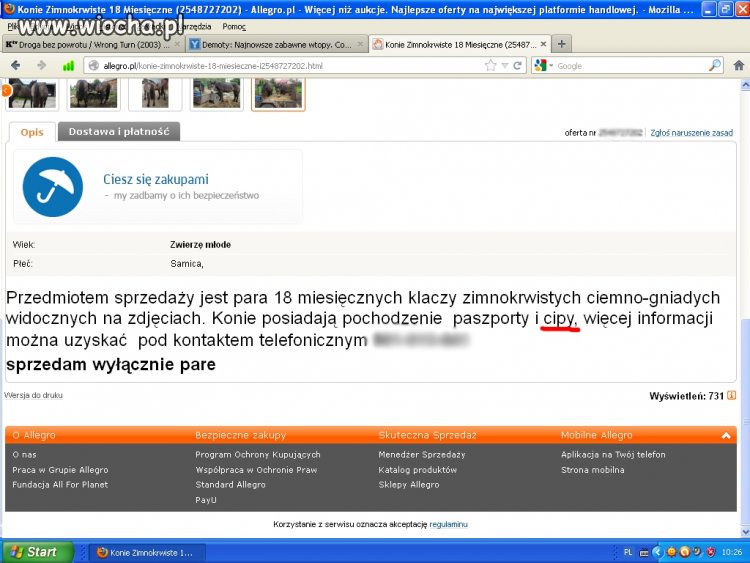Switch to Konie Zimnokrwiste 18 Miesięczne tab
750x563 pixels.
460,44
